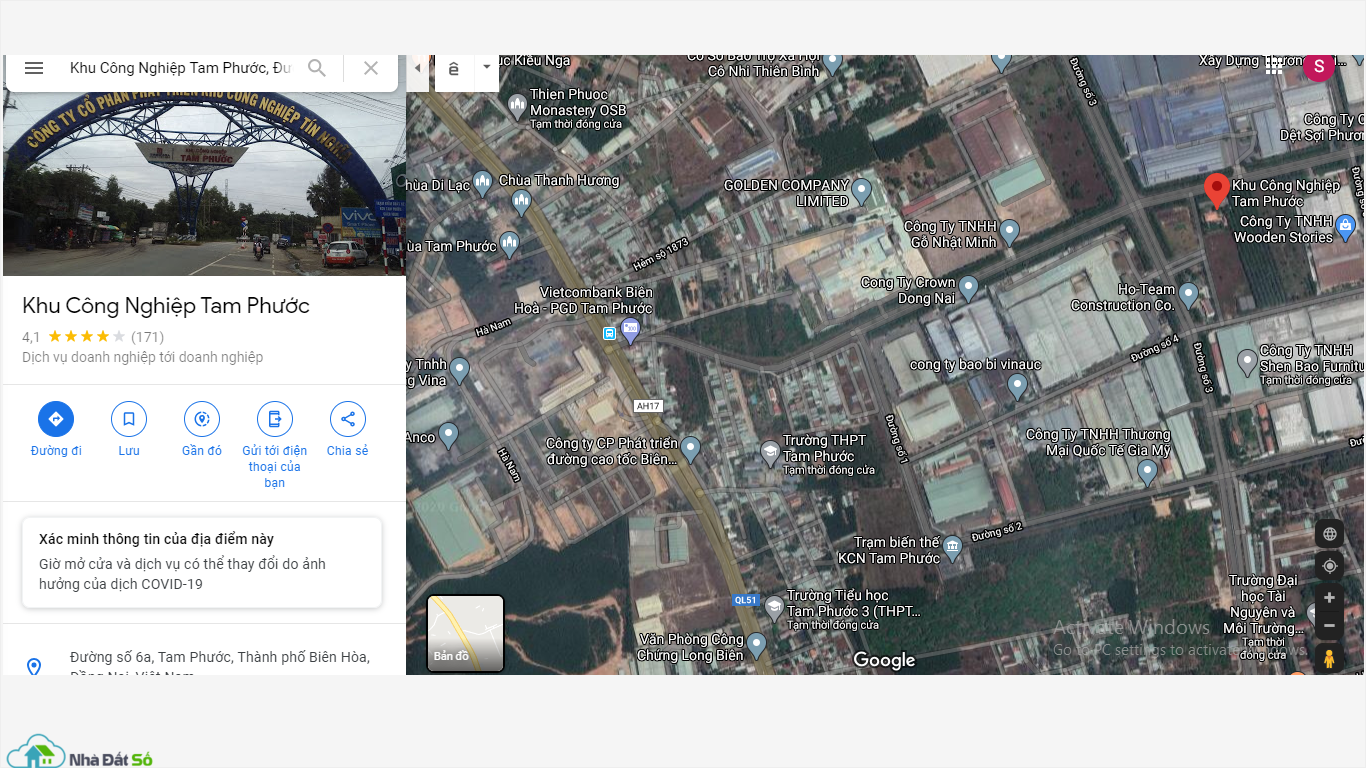
Task: Open the hamburger main menu
Action: pos(34,68)
